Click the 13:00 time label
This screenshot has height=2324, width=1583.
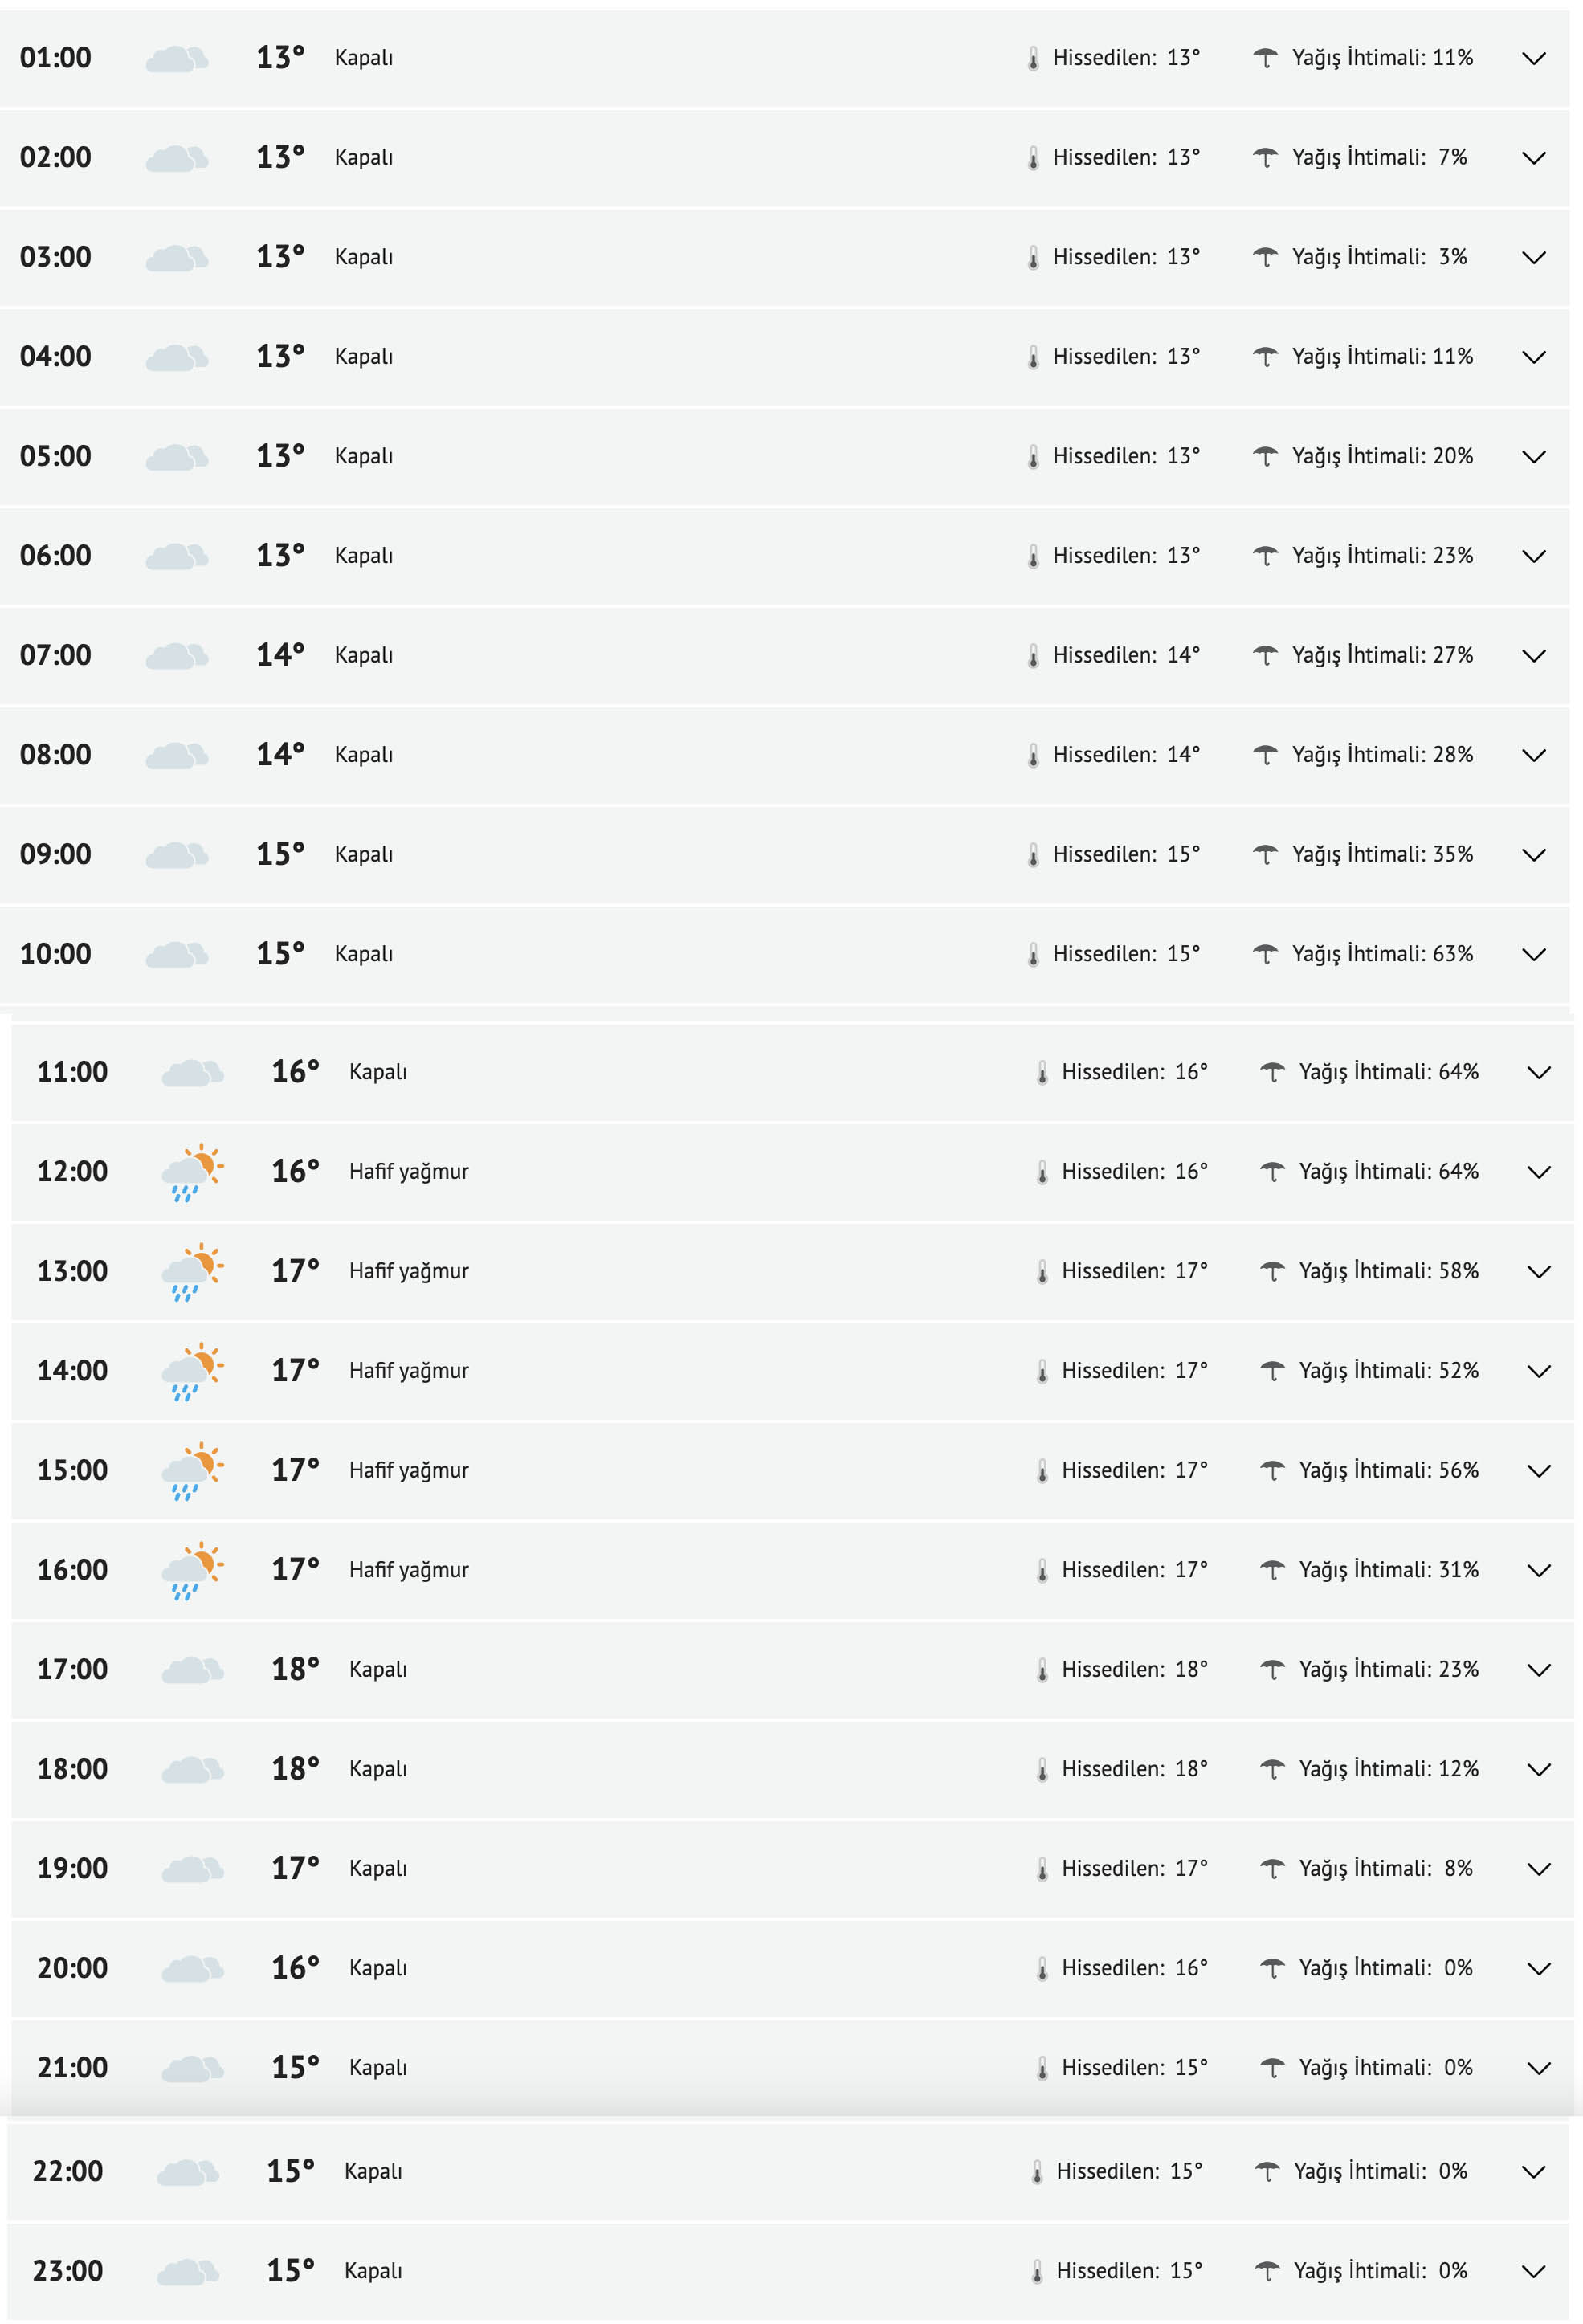pyautogui.click(x=72, y=1271)
